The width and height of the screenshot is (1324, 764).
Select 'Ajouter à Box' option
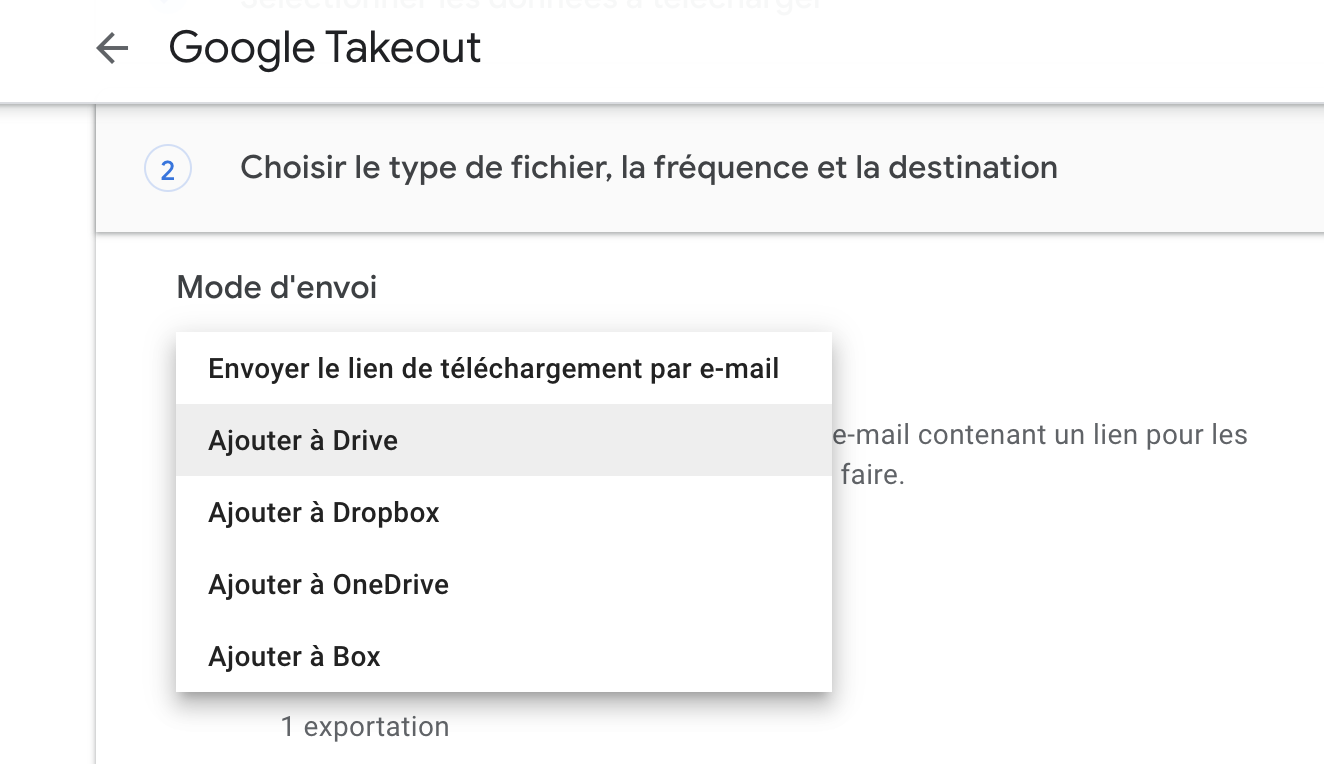[x=294, y=656]
